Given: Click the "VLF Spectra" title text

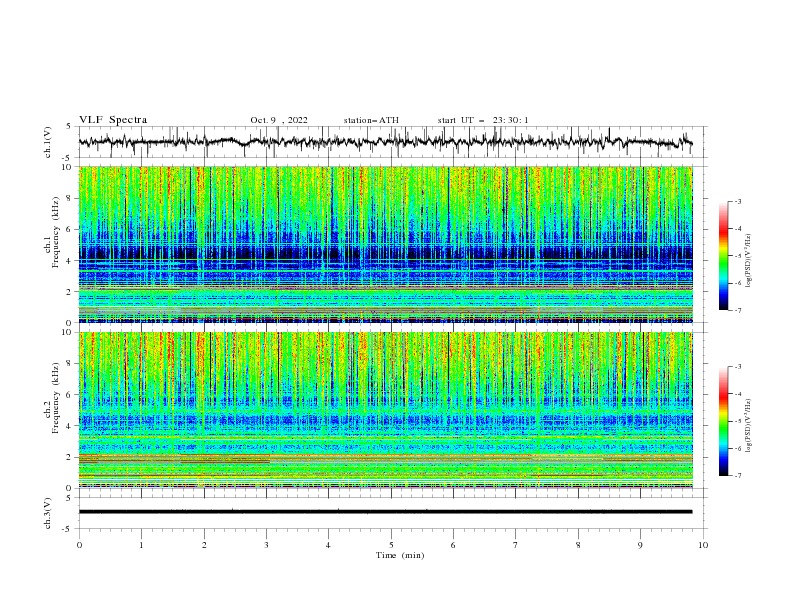Looking at the screenshot, I should point(113,120).
